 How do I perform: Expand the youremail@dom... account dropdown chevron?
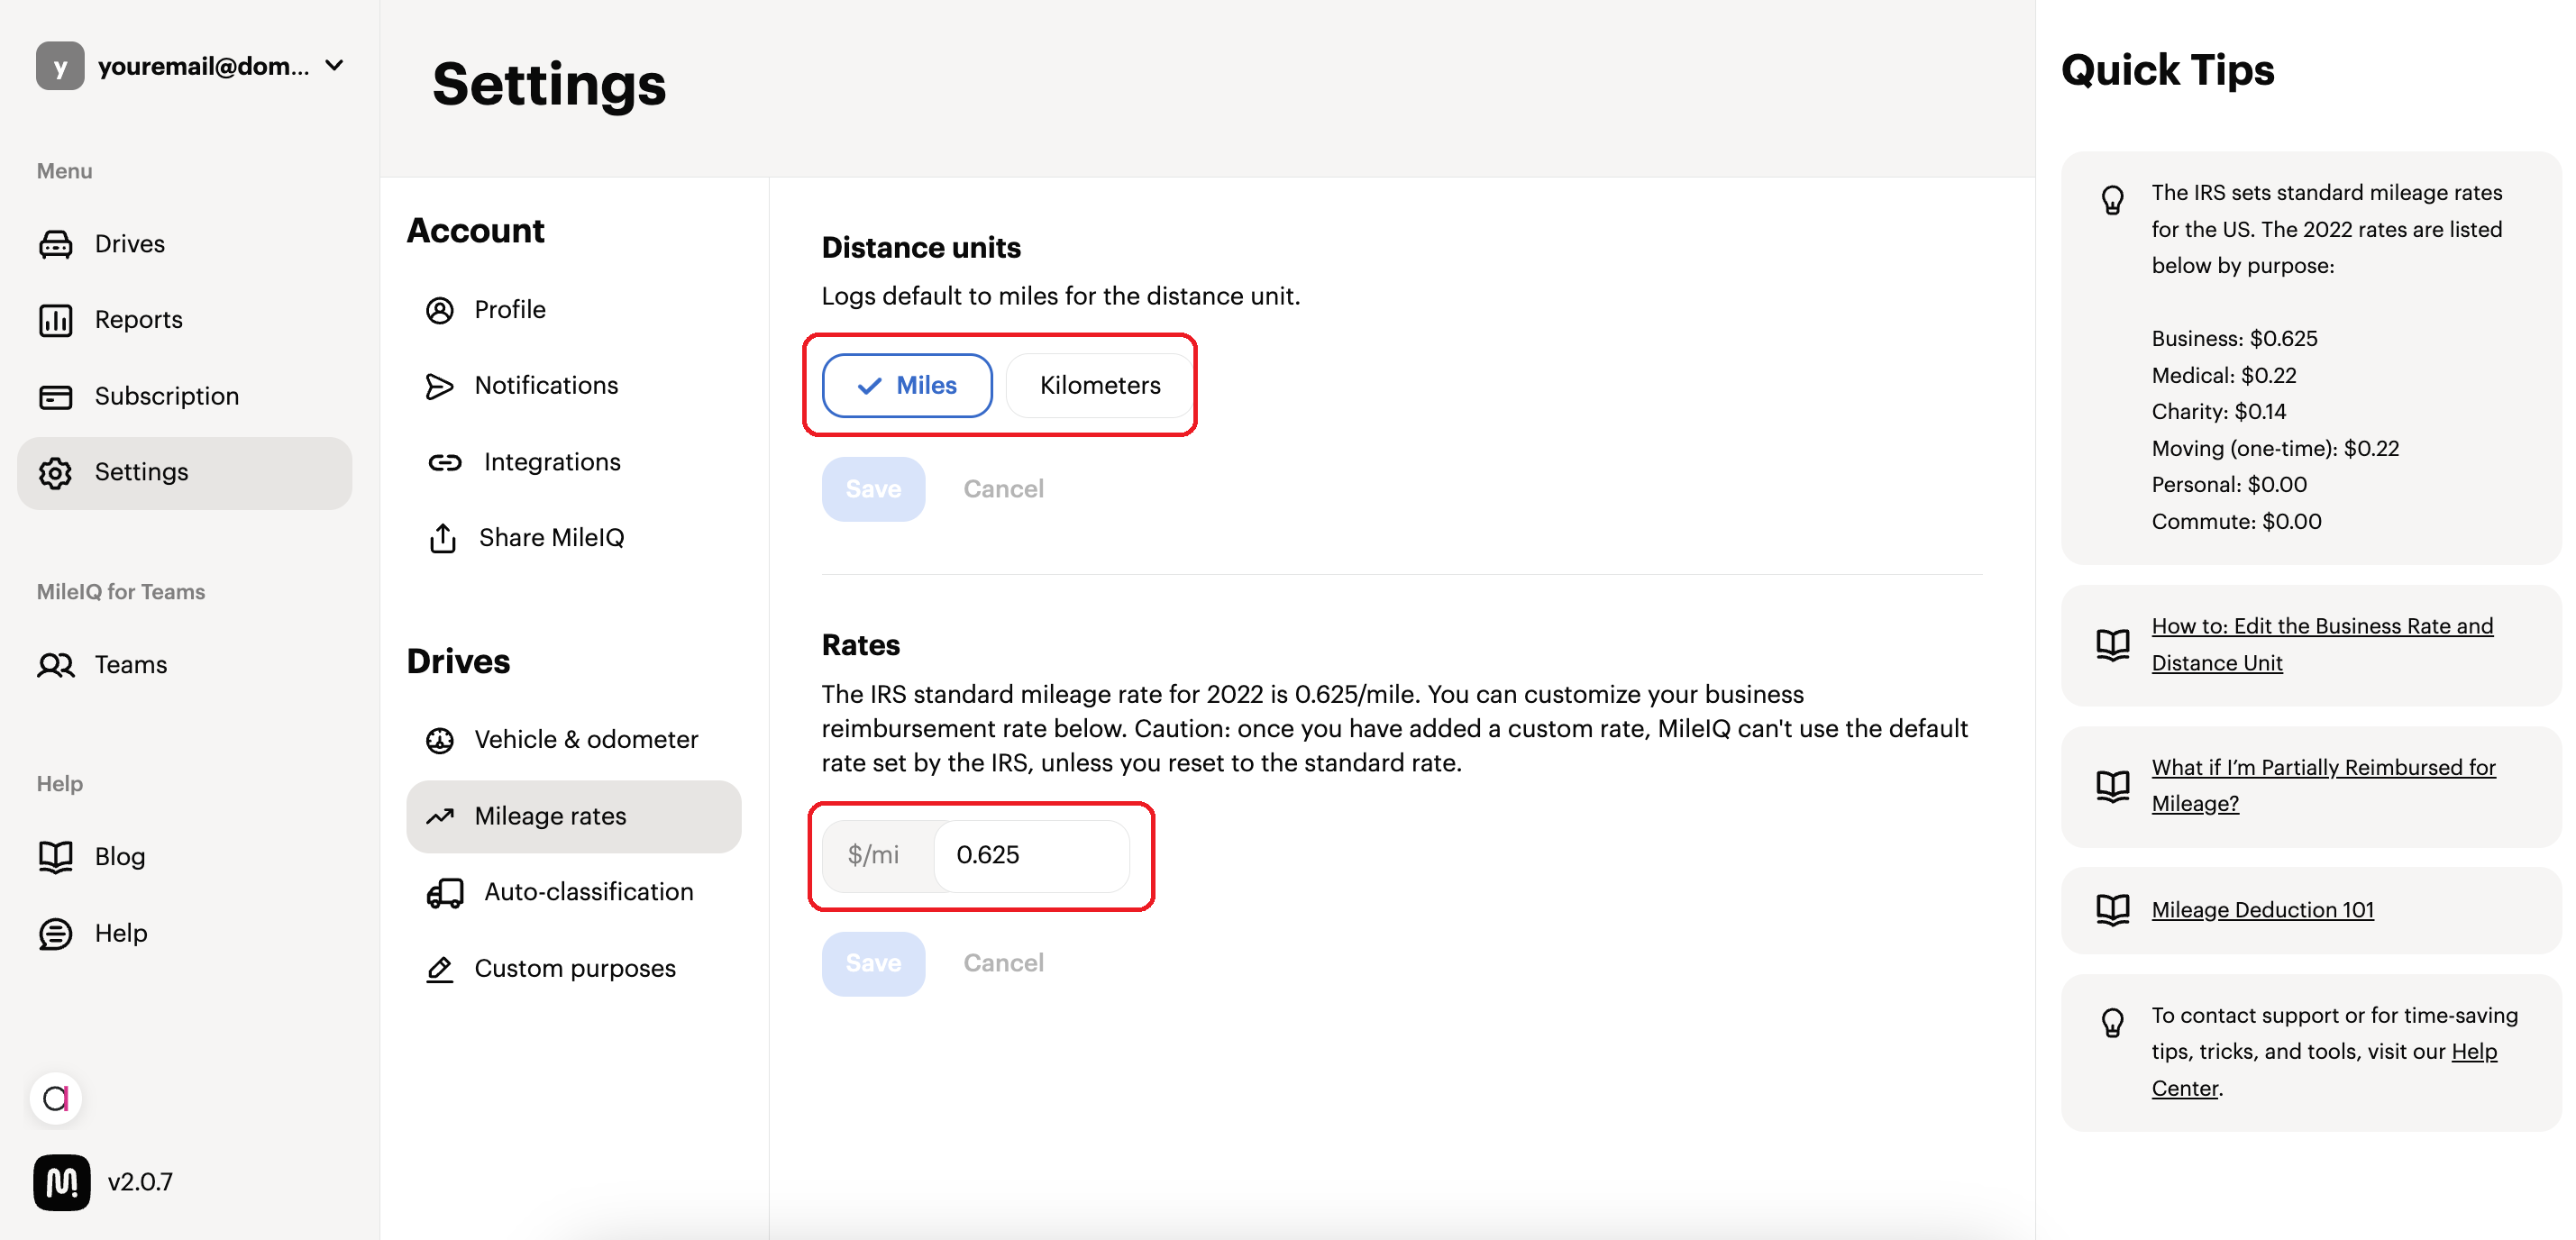(335, 66)
